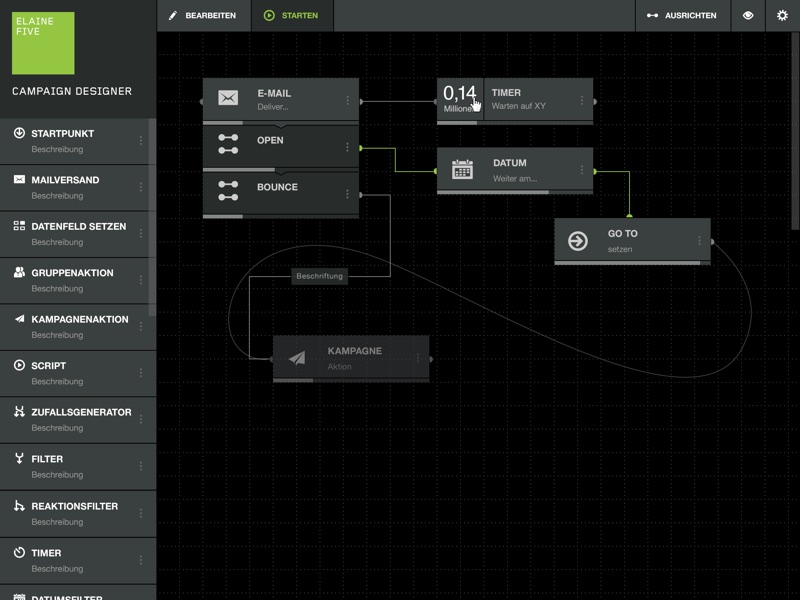Click the Gruppenaktion people icon
800x600 pixels.
click(19, 272)
